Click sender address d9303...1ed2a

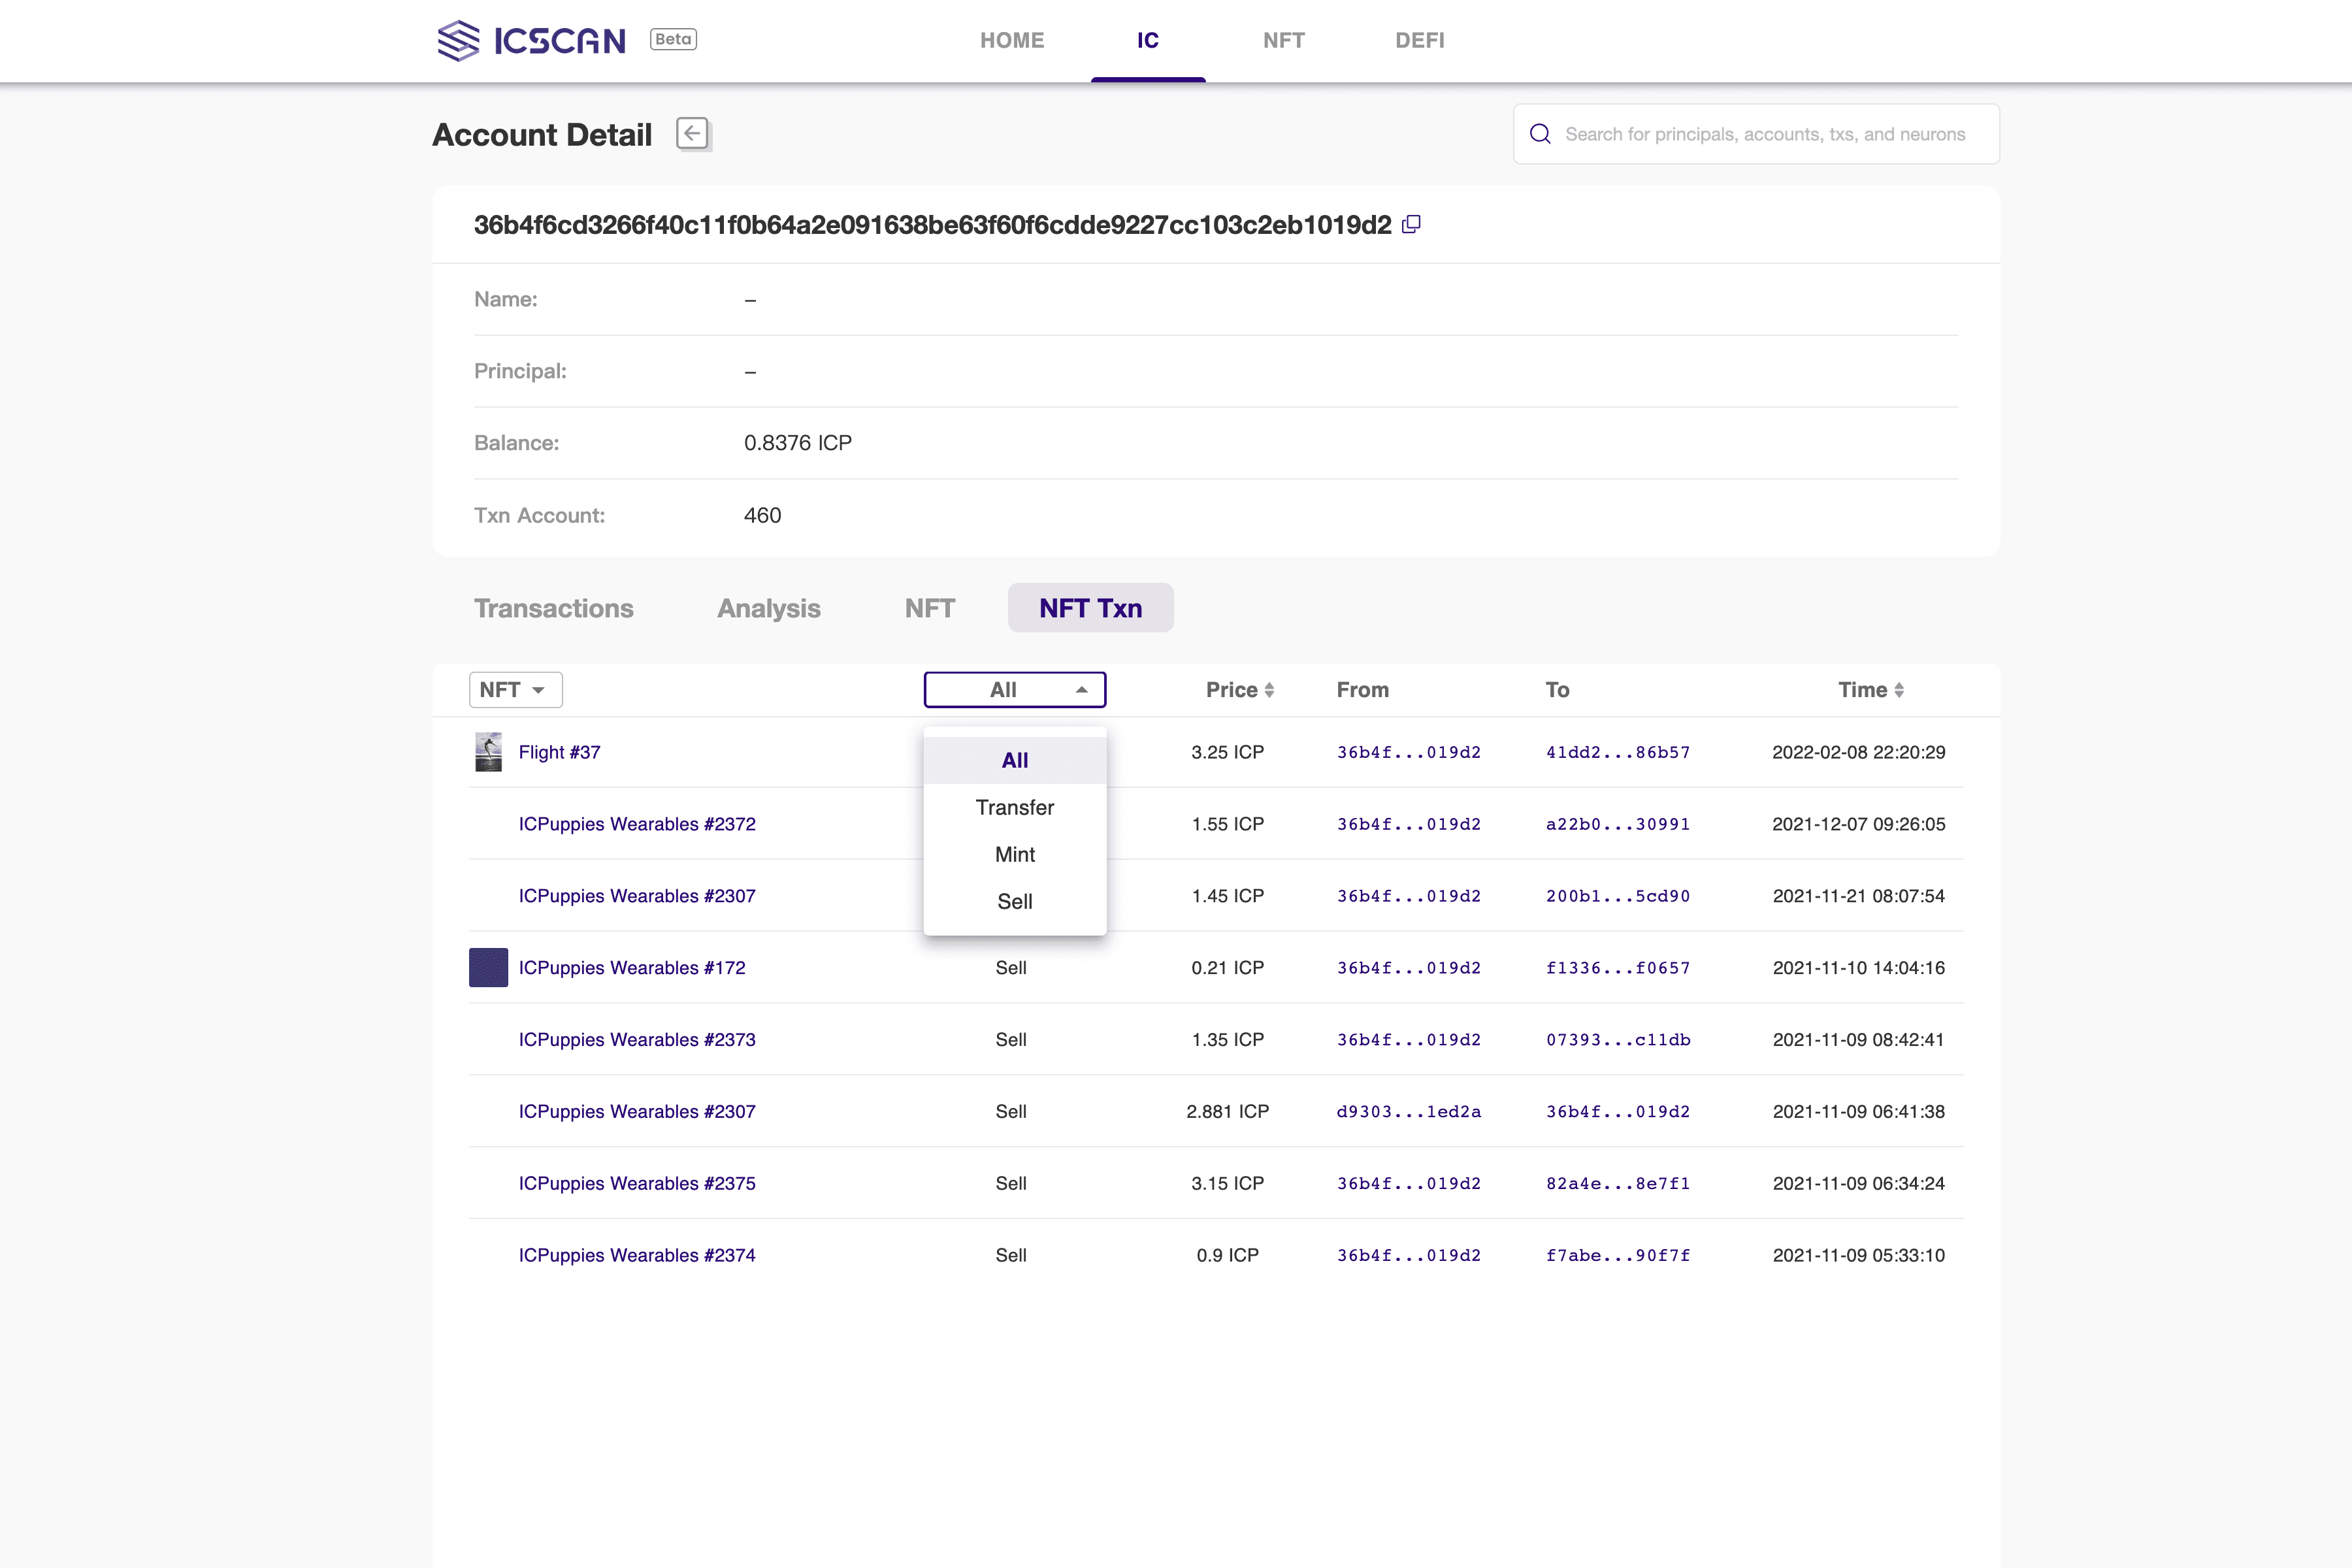(x=1408, y=1111)
